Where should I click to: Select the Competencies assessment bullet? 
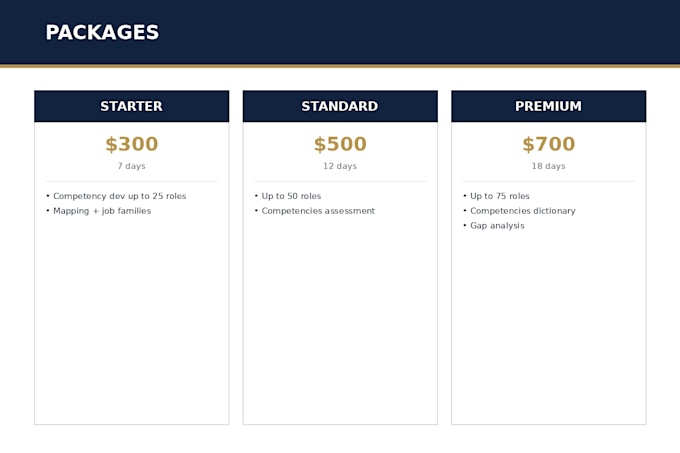pos(315,211)
